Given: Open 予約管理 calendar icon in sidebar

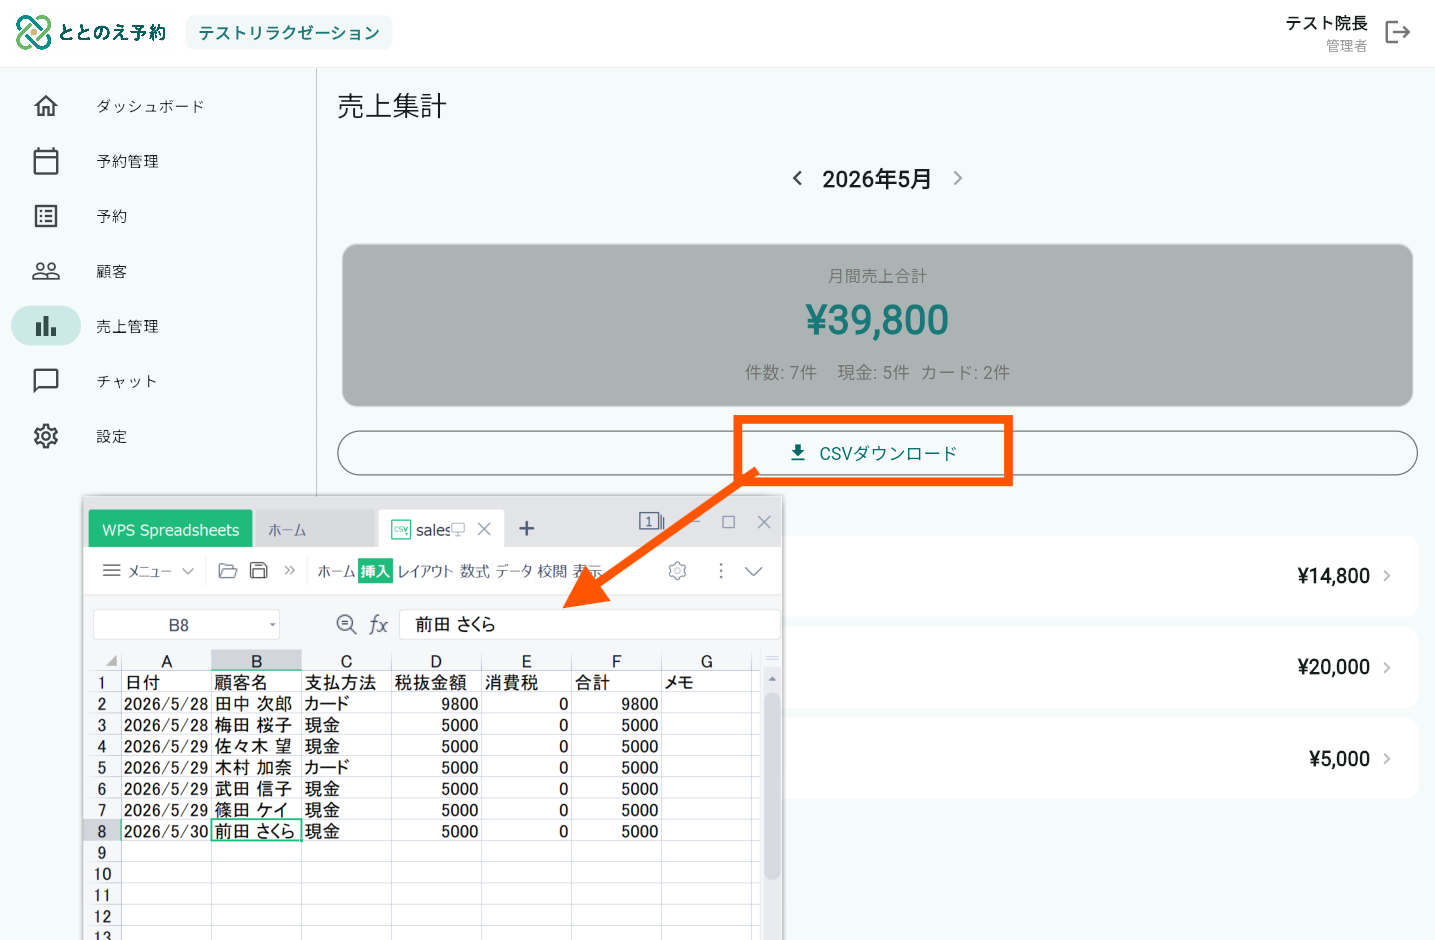Looking at the screenshot, I should [46, 161].
